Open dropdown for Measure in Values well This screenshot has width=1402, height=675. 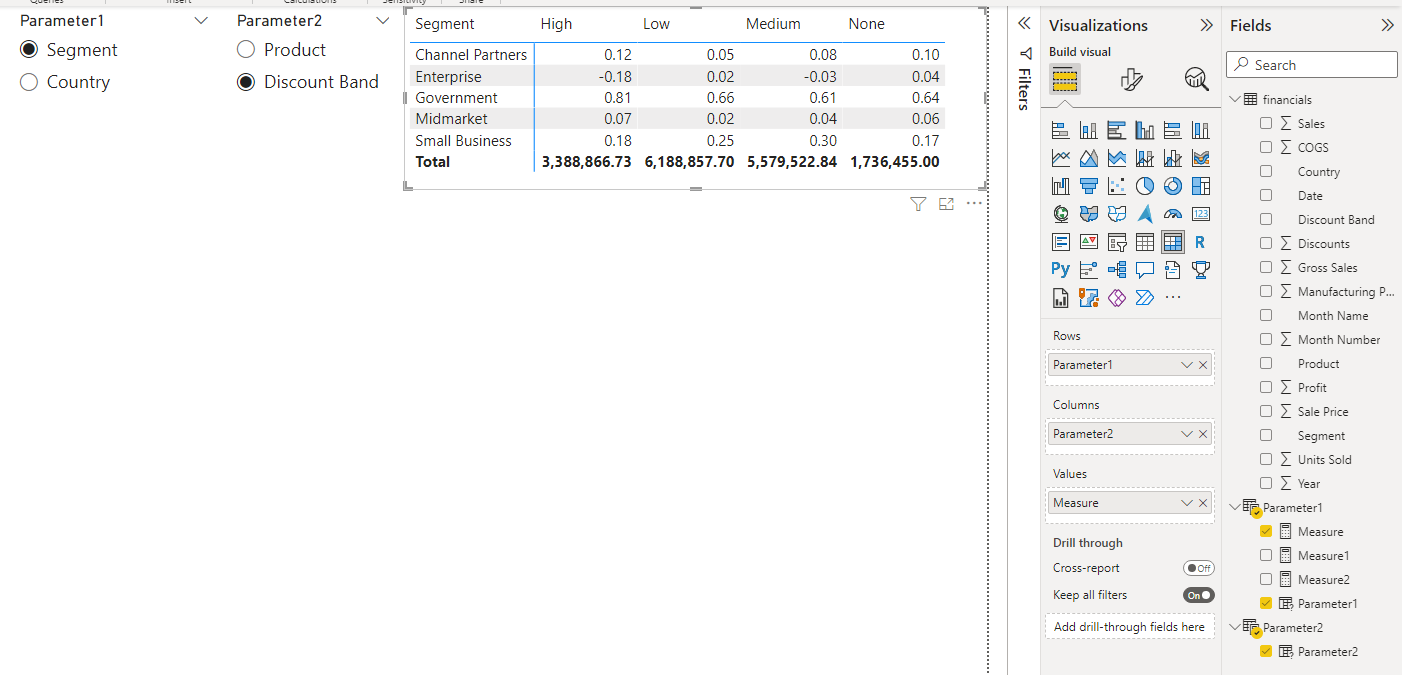(x=1187, y=503)
